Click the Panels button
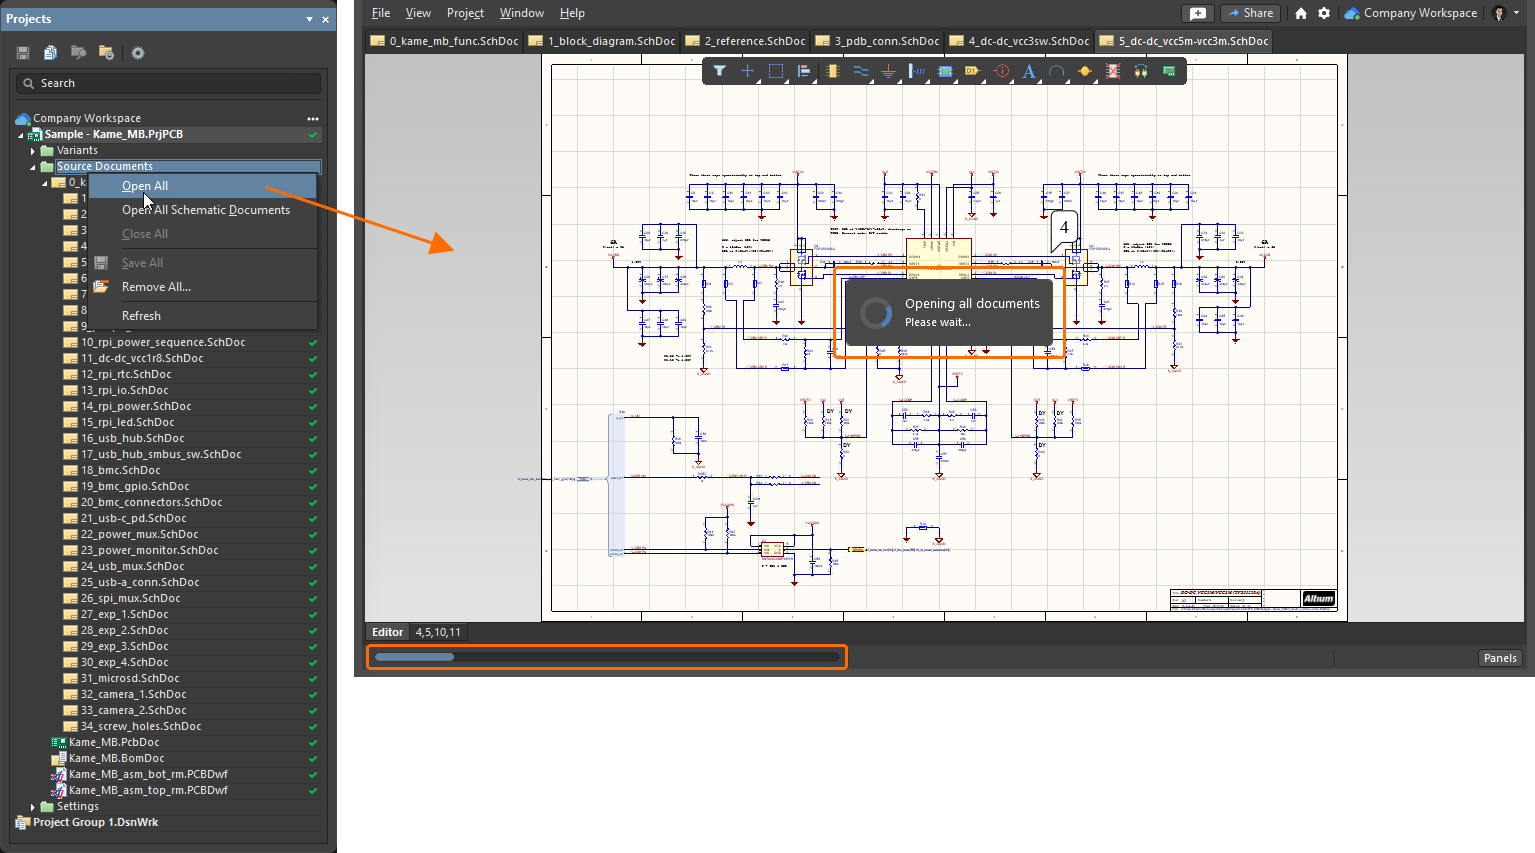Screen dimensions: 1535x853 pos(1500,658)
